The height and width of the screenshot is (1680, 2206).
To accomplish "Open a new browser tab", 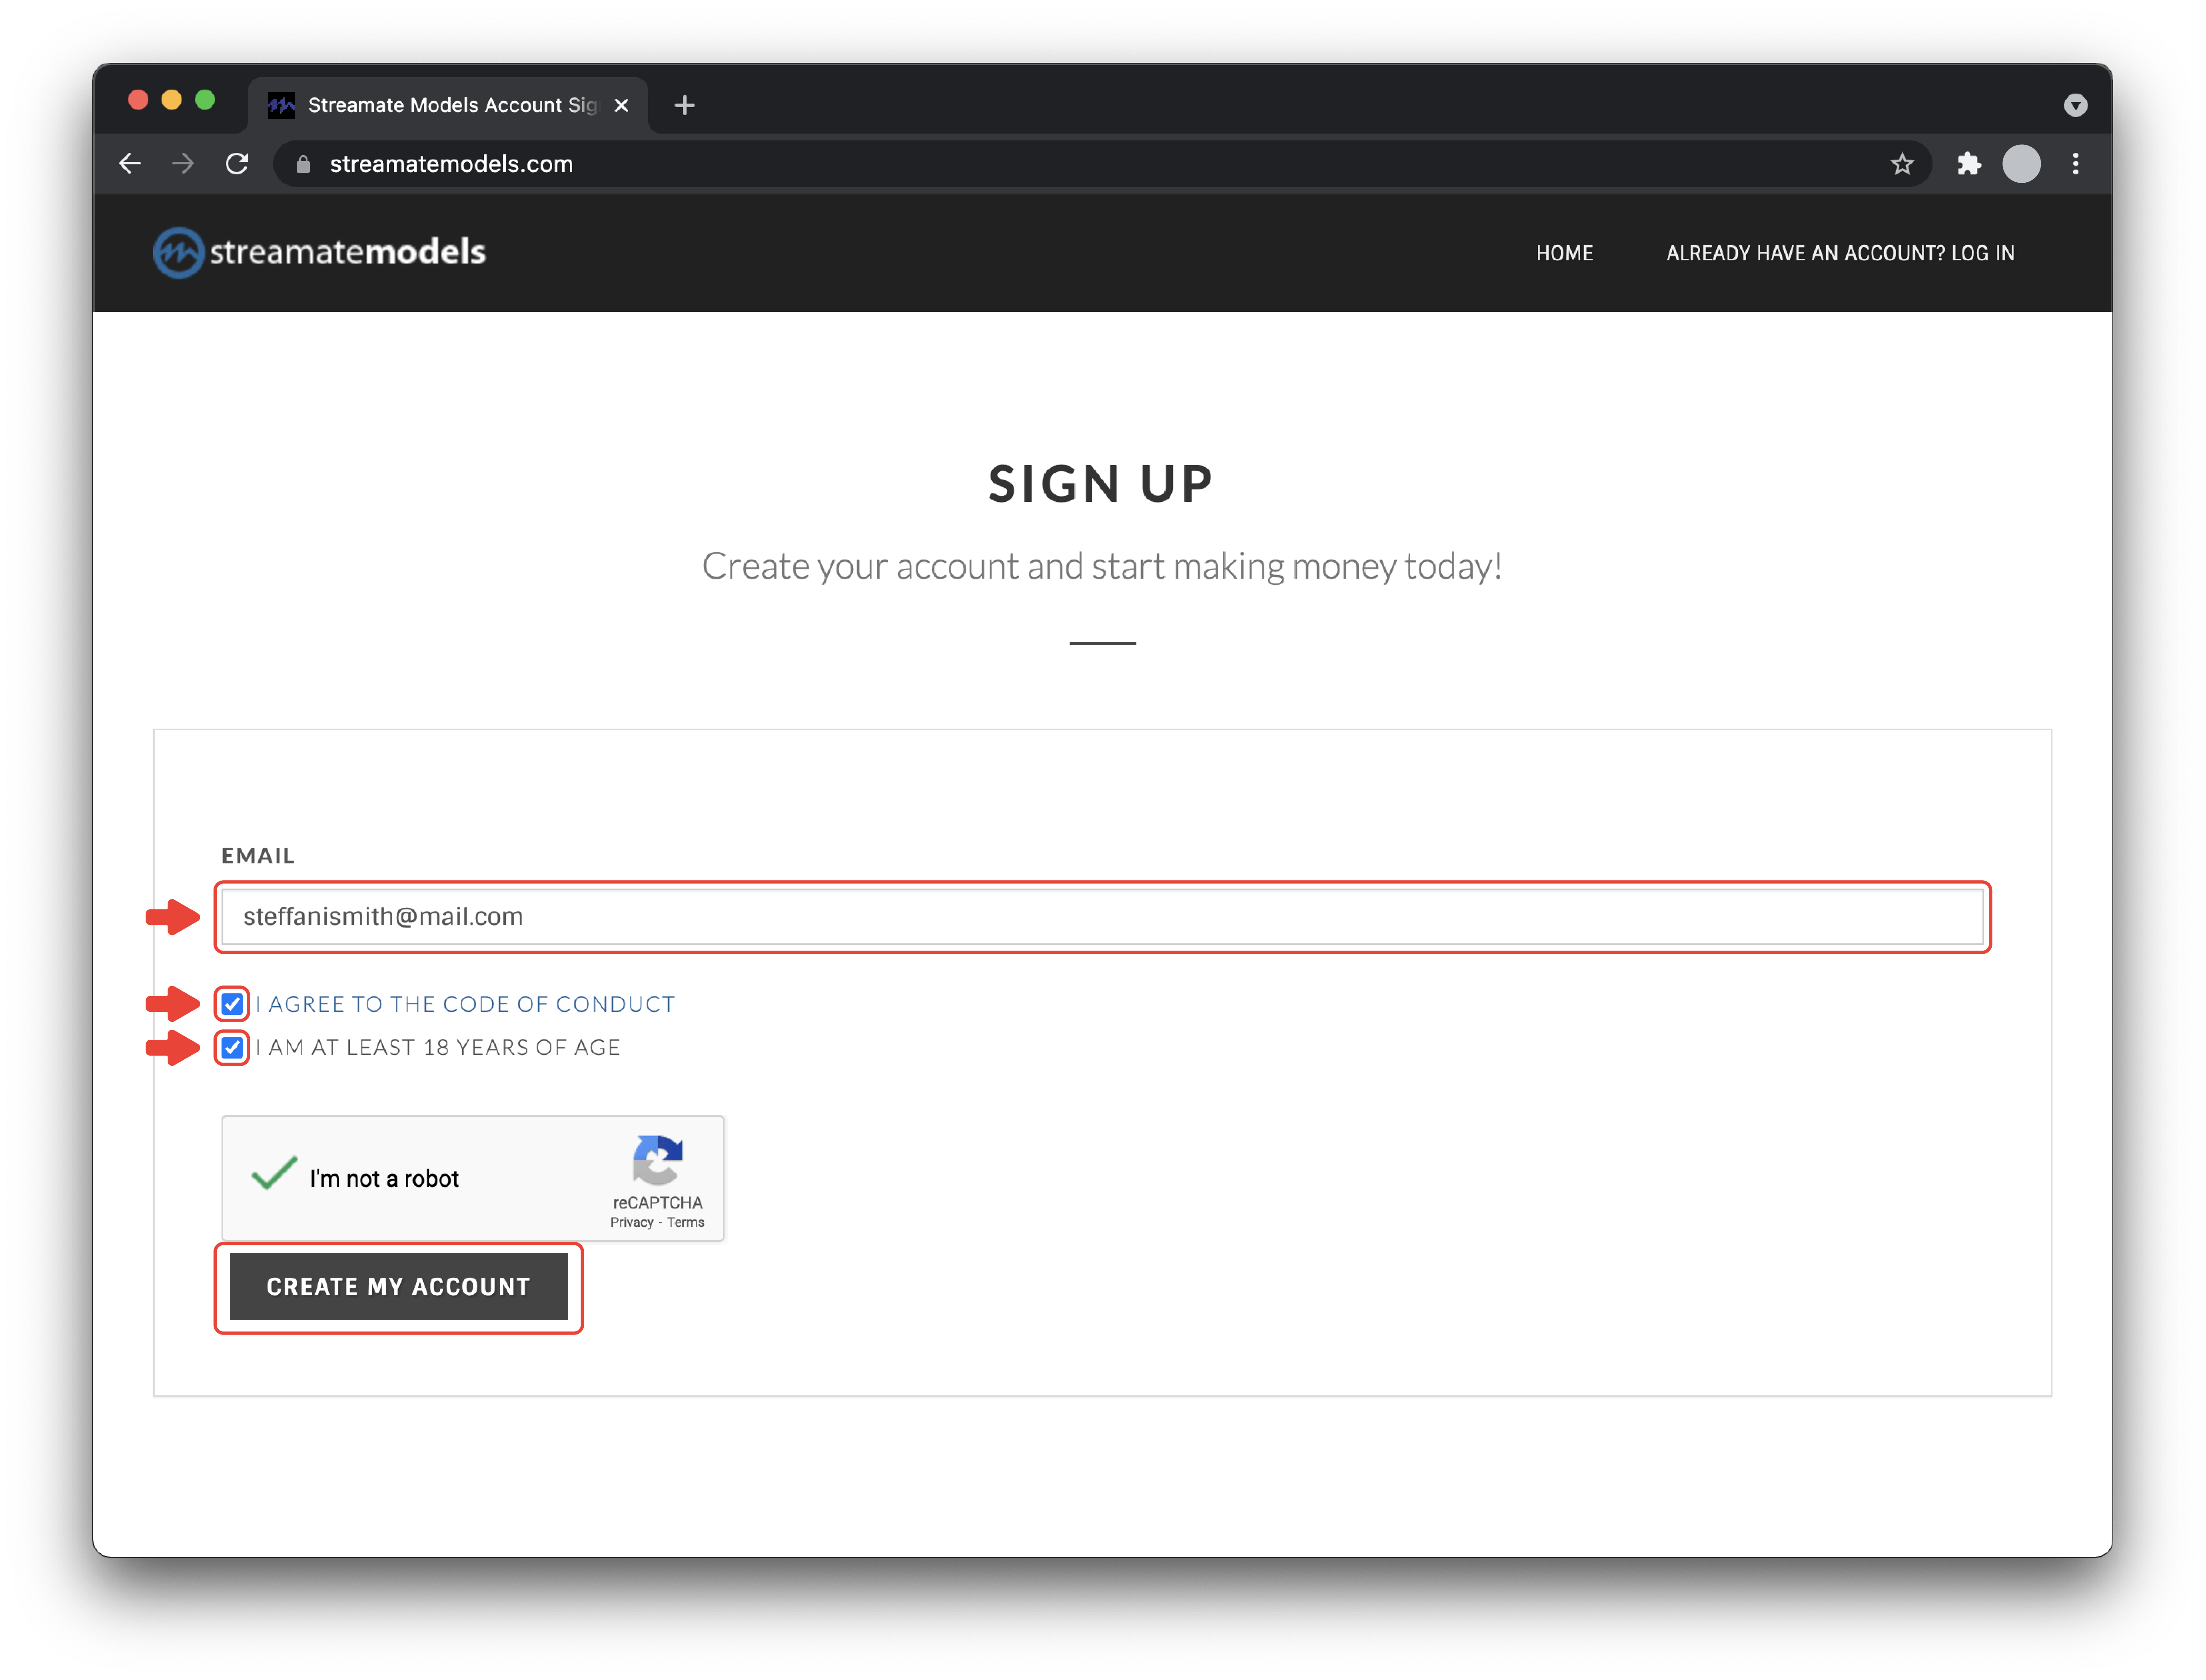I will tap(684, 106).
